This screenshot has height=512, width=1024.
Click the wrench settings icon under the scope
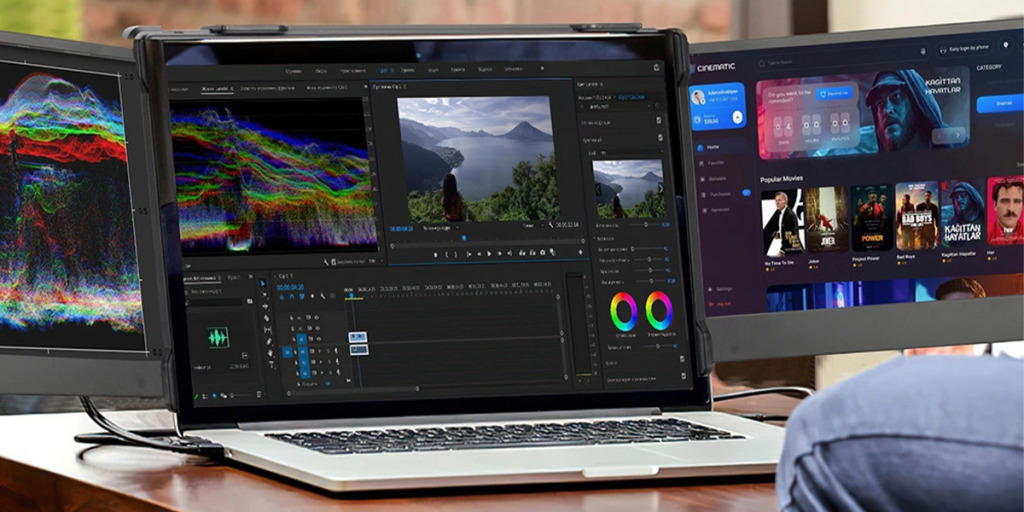point(328,262)
